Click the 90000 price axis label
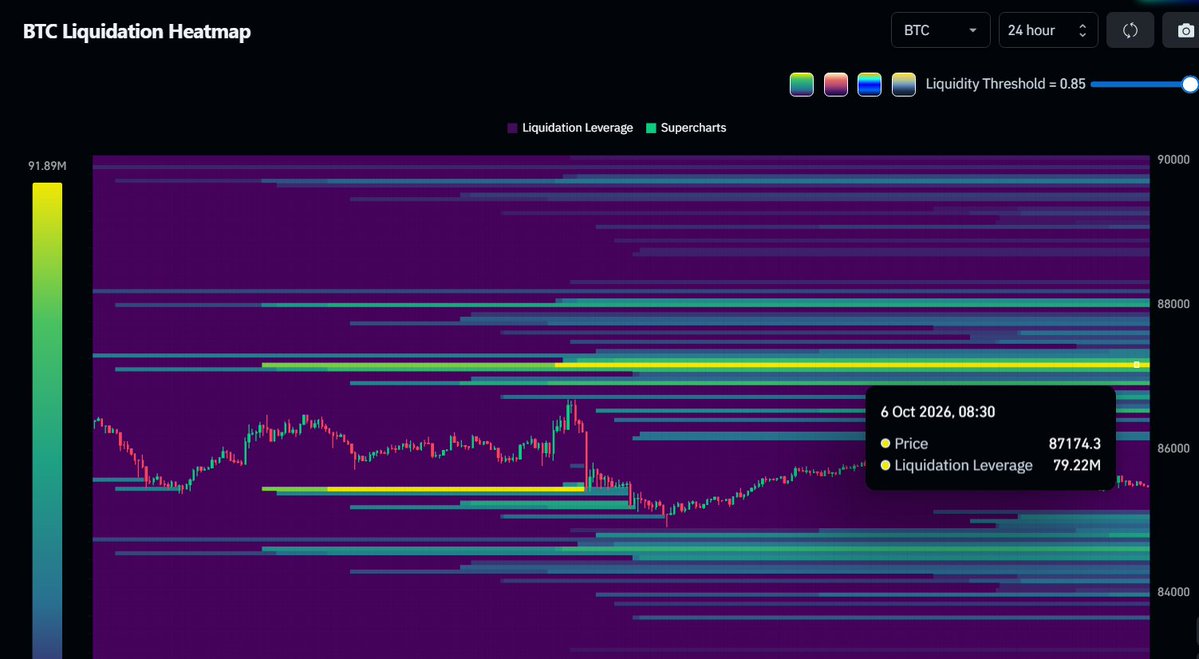The image size is (1199, 659). coord(1174,160)
